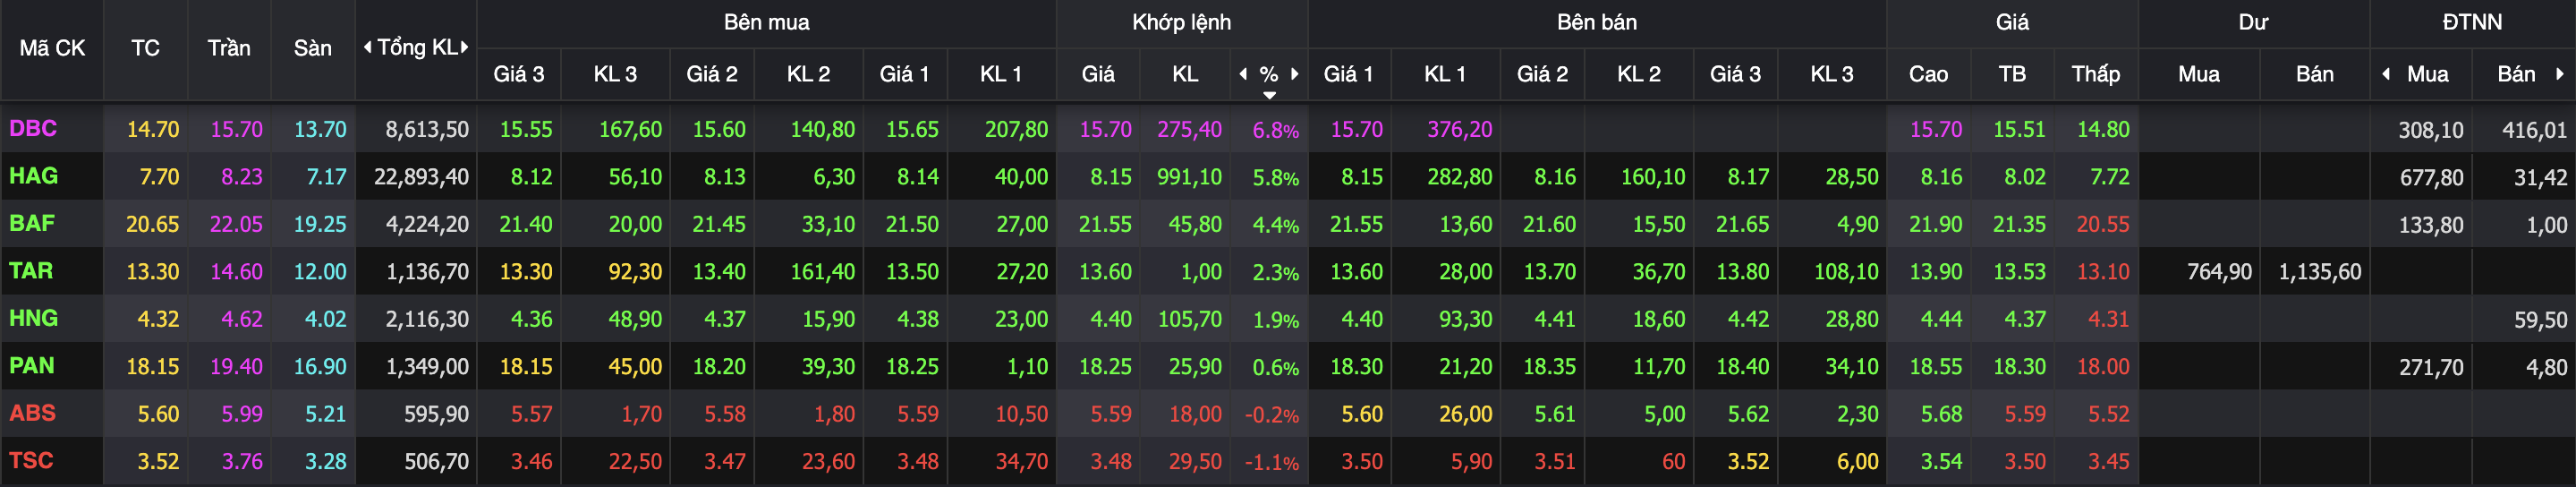Image resolution: width=2576 pixels, height=487 pixels.
Task: Click the right arrow after Tổng KL
Action: click(465, 47)
